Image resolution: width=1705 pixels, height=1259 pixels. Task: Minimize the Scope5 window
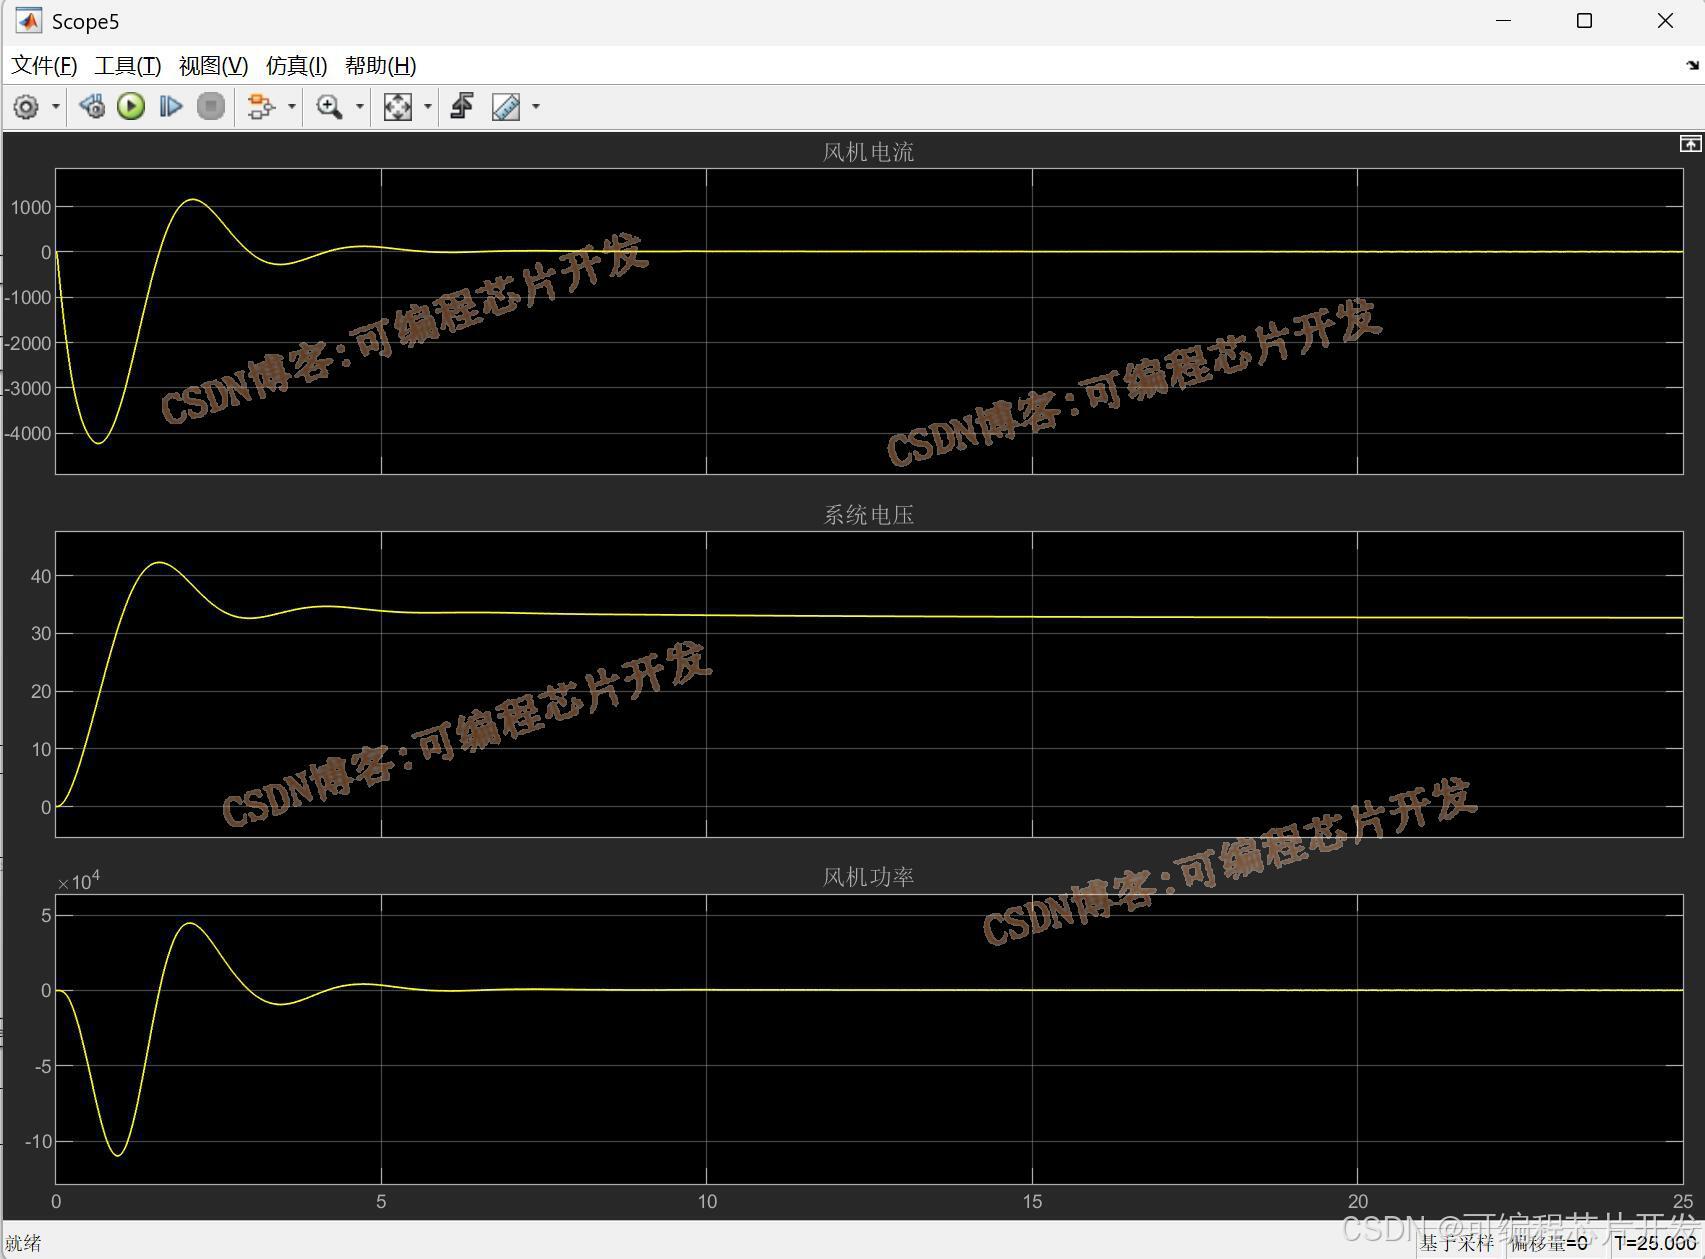pos(1503,21)
